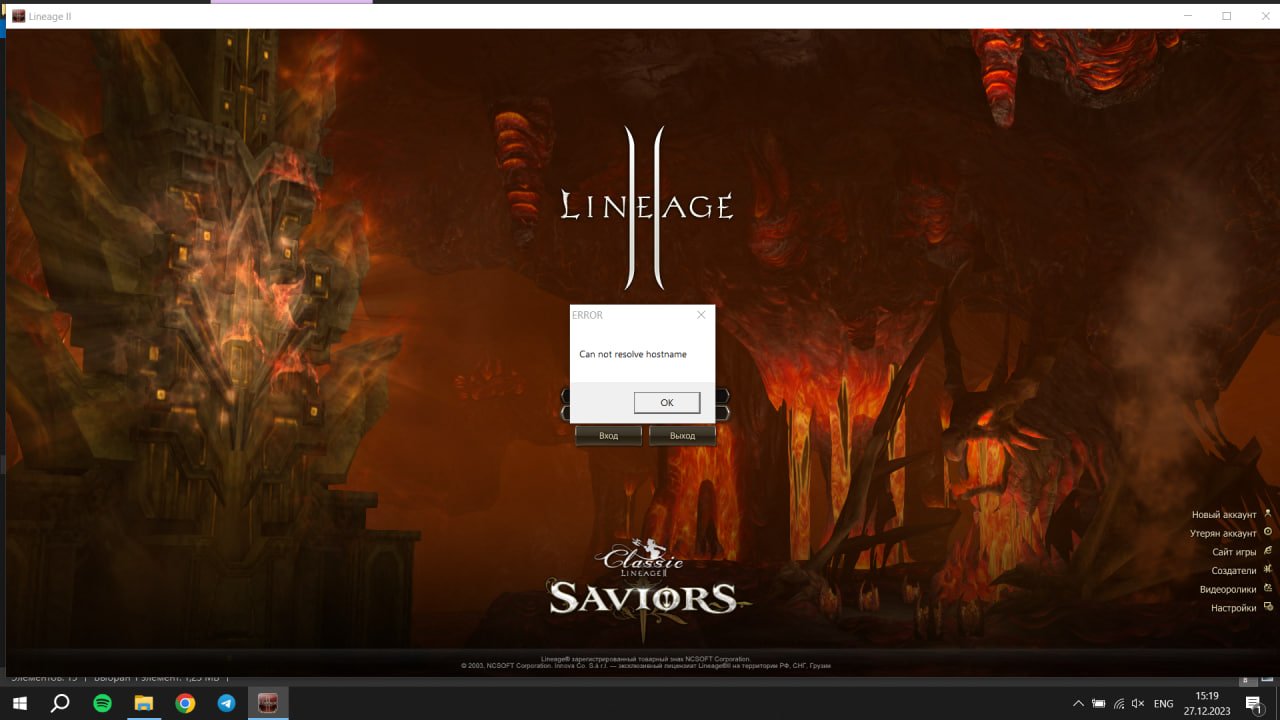
Task: Minimize the Lineage II window
Action: click(1188, 16)
